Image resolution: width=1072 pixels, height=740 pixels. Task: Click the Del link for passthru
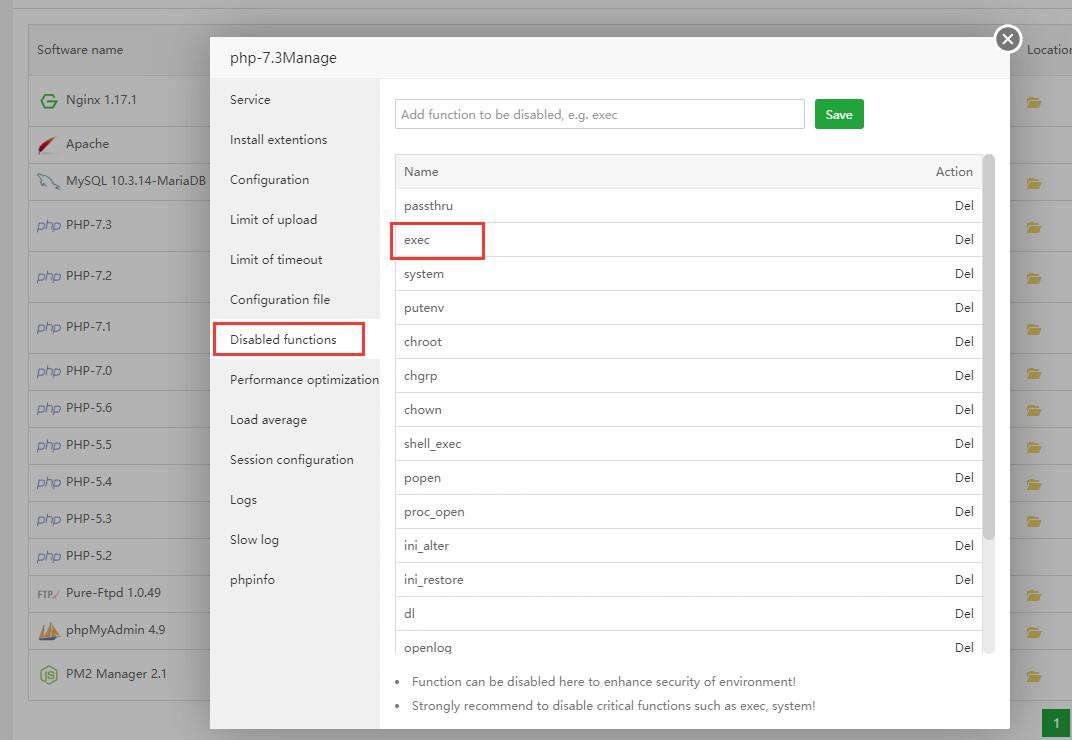(963, 206)
